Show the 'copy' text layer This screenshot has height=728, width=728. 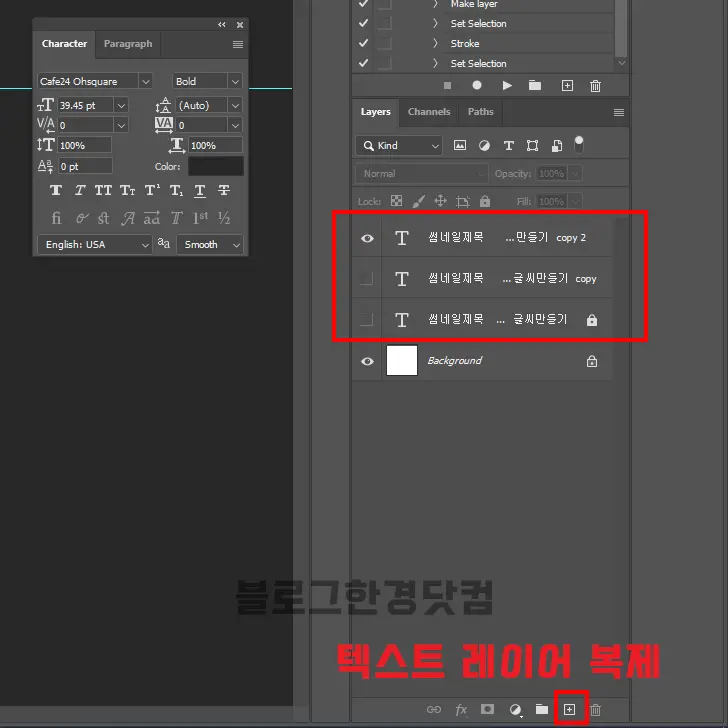[x=367, y=279]
